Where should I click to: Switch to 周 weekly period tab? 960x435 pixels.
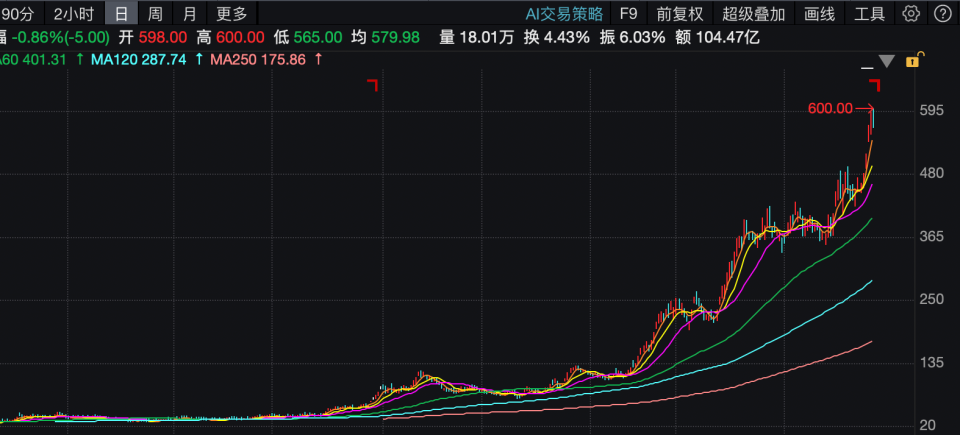pyautogui.click(x=156, y=13)
